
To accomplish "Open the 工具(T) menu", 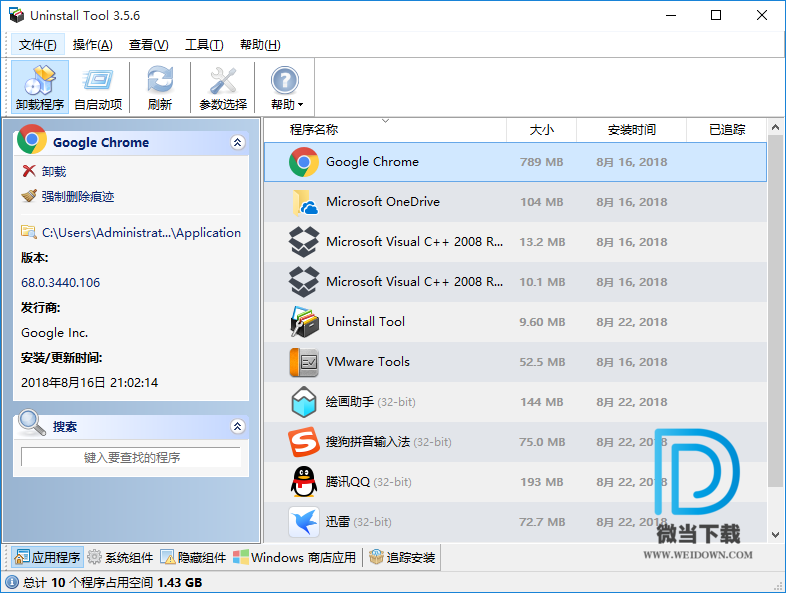I will click(x=204, y=45).
